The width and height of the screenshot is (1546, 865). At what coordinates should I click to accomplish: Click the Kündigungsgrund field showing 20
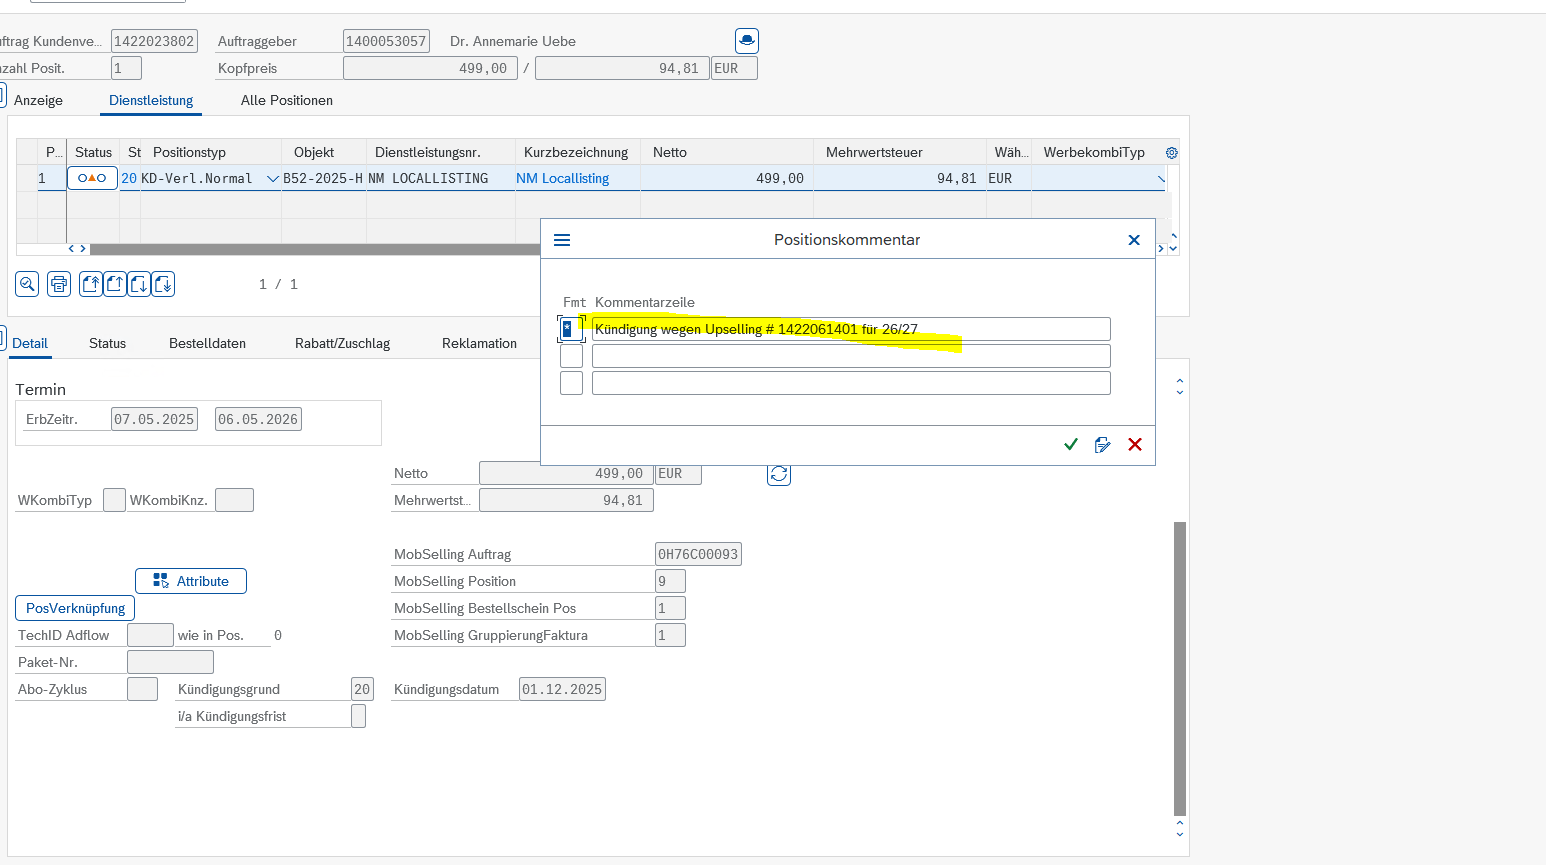pyautogui.click(x=362, y=689)
